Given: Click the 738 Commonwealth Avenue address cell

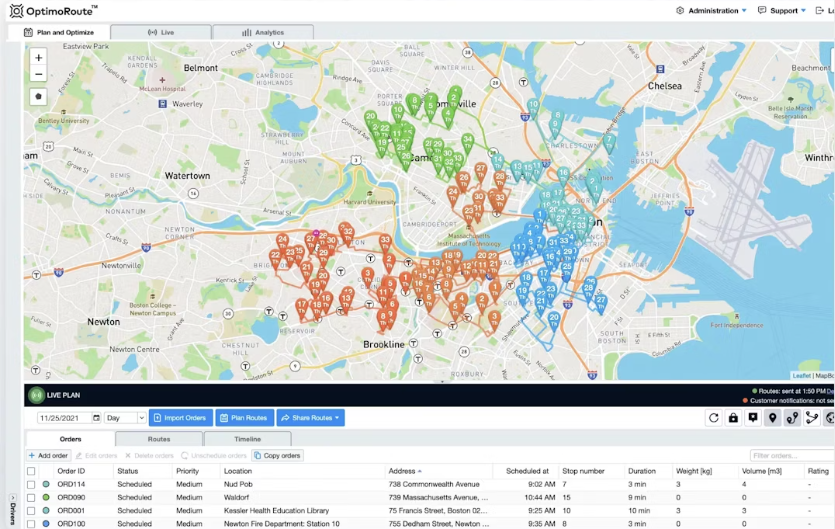Looking at the screenshot, I should coord(434,485).
